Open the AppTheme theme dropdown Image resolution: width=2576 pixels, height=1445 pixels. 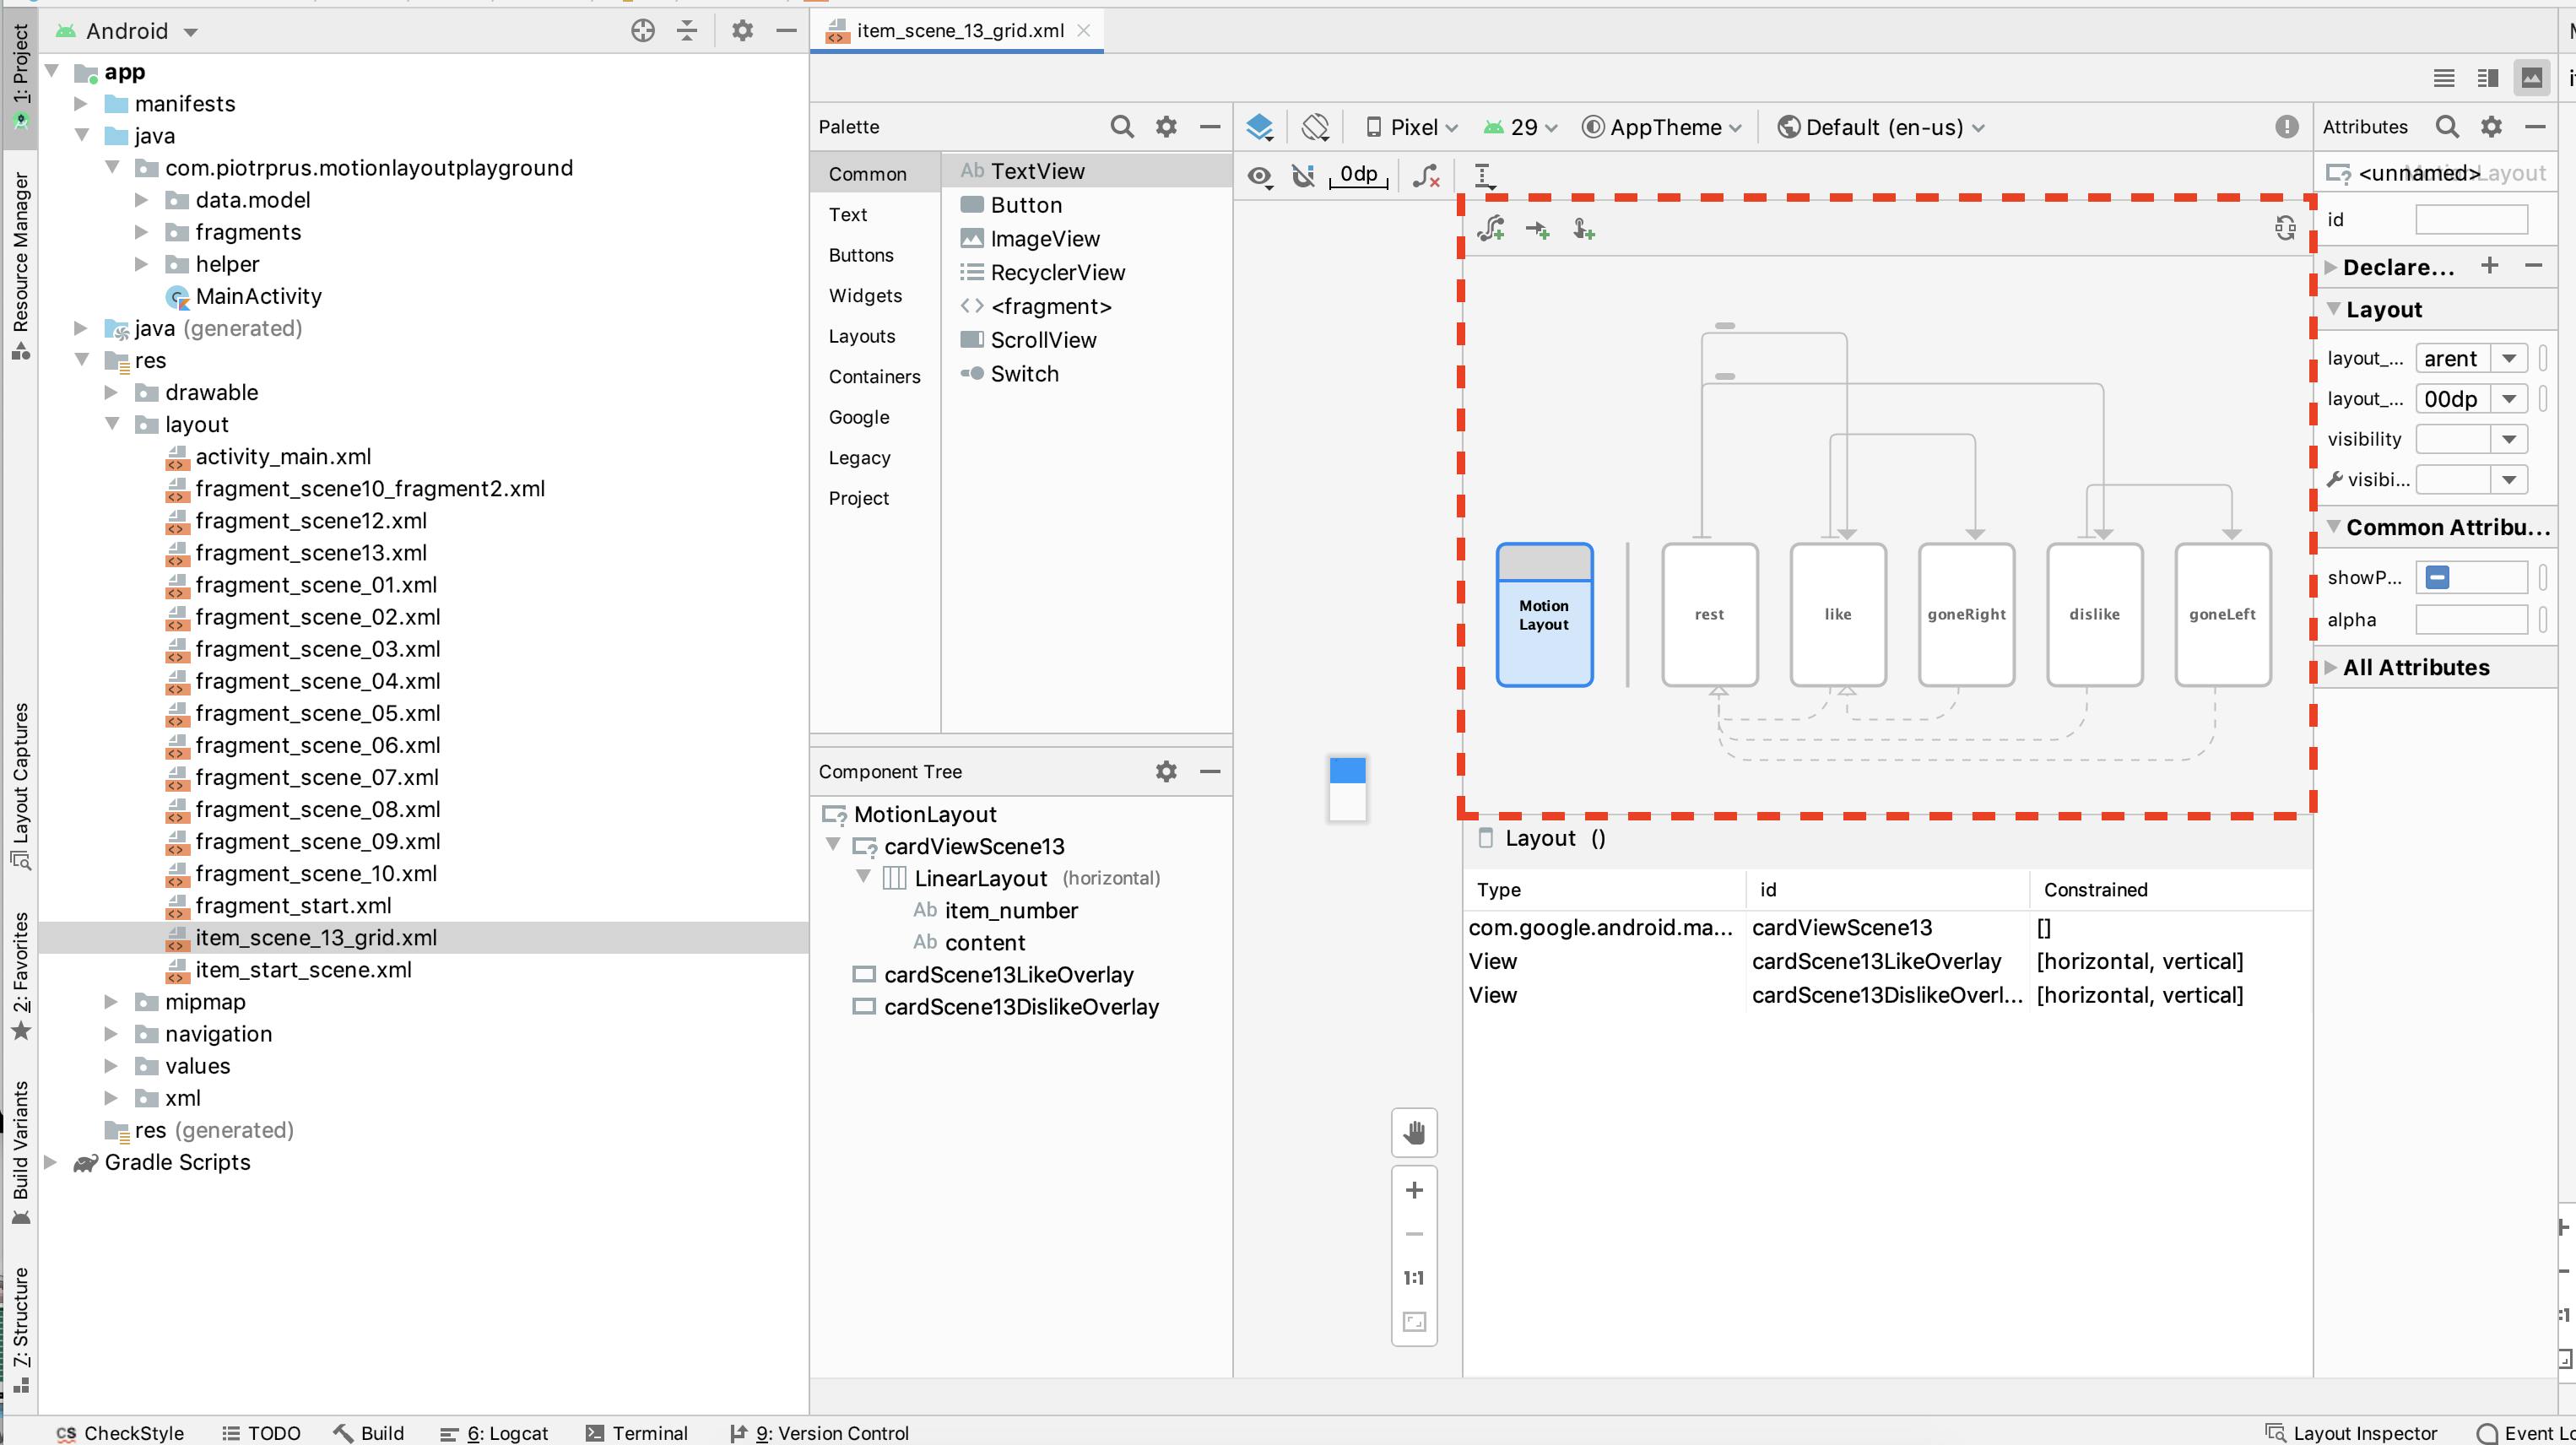pyautogui.click(x=1662, y=127)
